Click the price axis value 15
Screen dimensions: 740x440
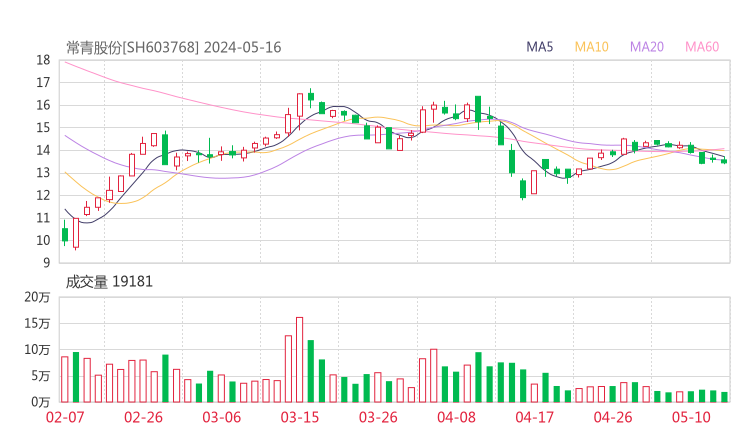[x=43, y=128]
